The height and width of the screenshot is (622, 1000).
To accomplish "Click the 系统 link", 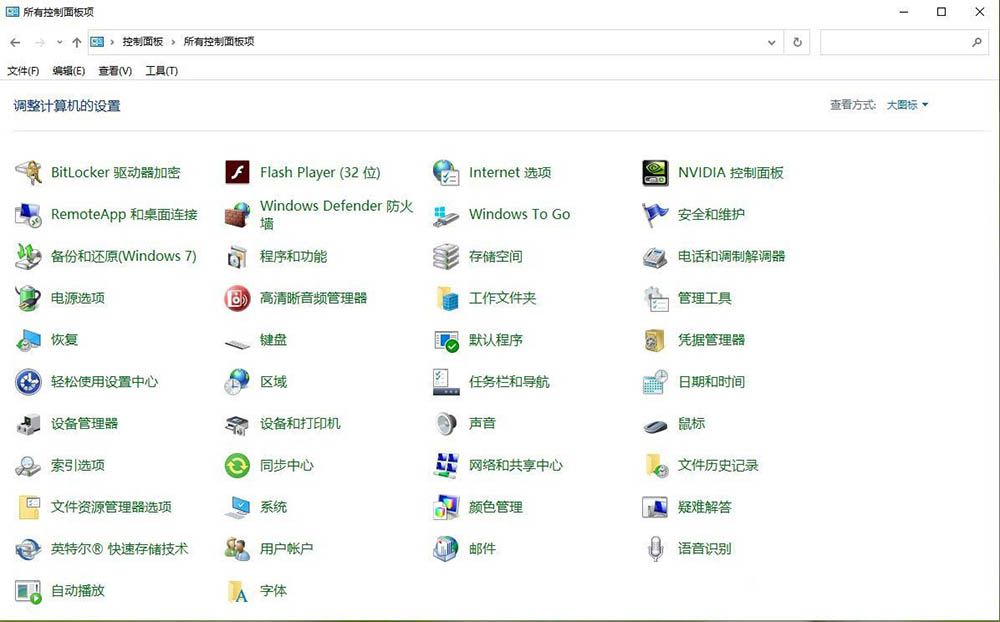I will 274,507.
